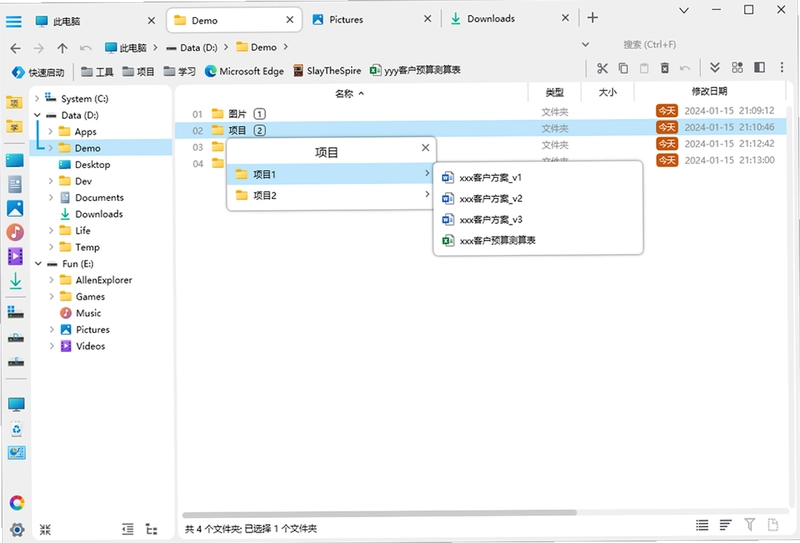Open yyy客户预算测算表 quick launch shortcut
Image resolution: width=800 pixels, height=543 pixels.
pos(415,70)
